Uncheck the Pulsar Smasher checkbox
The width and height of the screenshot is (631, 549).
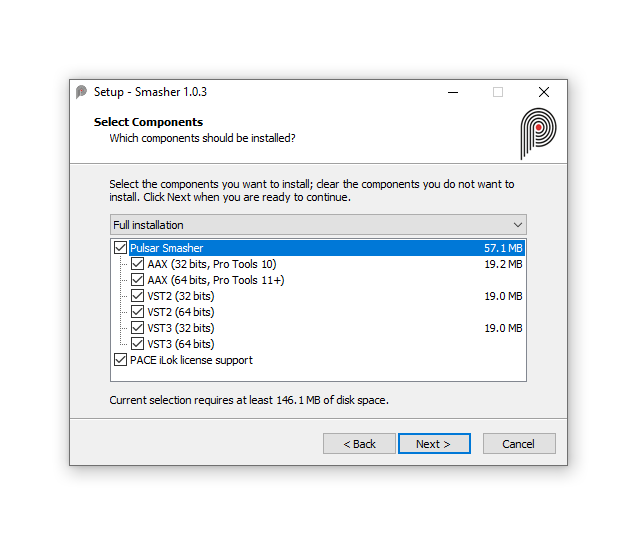pos(121,248)
